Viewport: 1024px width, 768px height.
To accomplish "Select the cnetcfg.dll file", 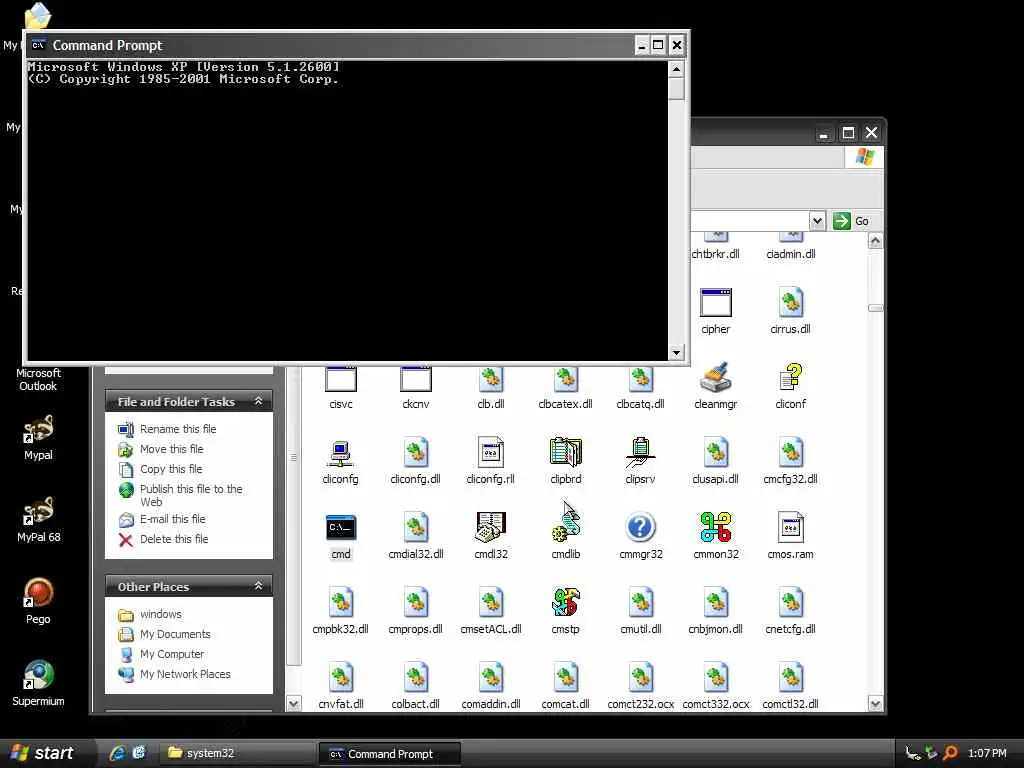I will pyautogui.click(x=790, y=610).
